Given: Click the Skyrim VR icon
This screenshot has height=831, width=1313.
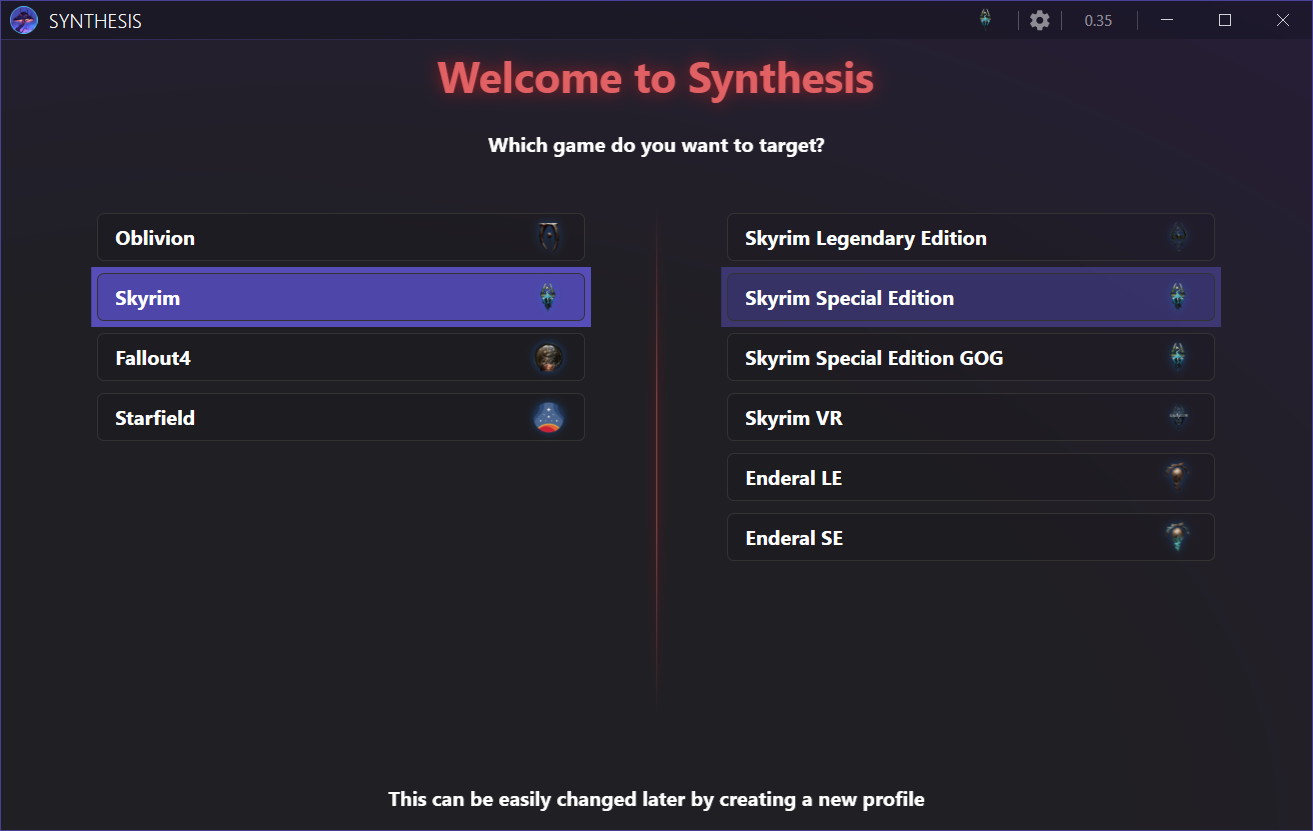Looking at the screenshot, I should point(1178,417).
